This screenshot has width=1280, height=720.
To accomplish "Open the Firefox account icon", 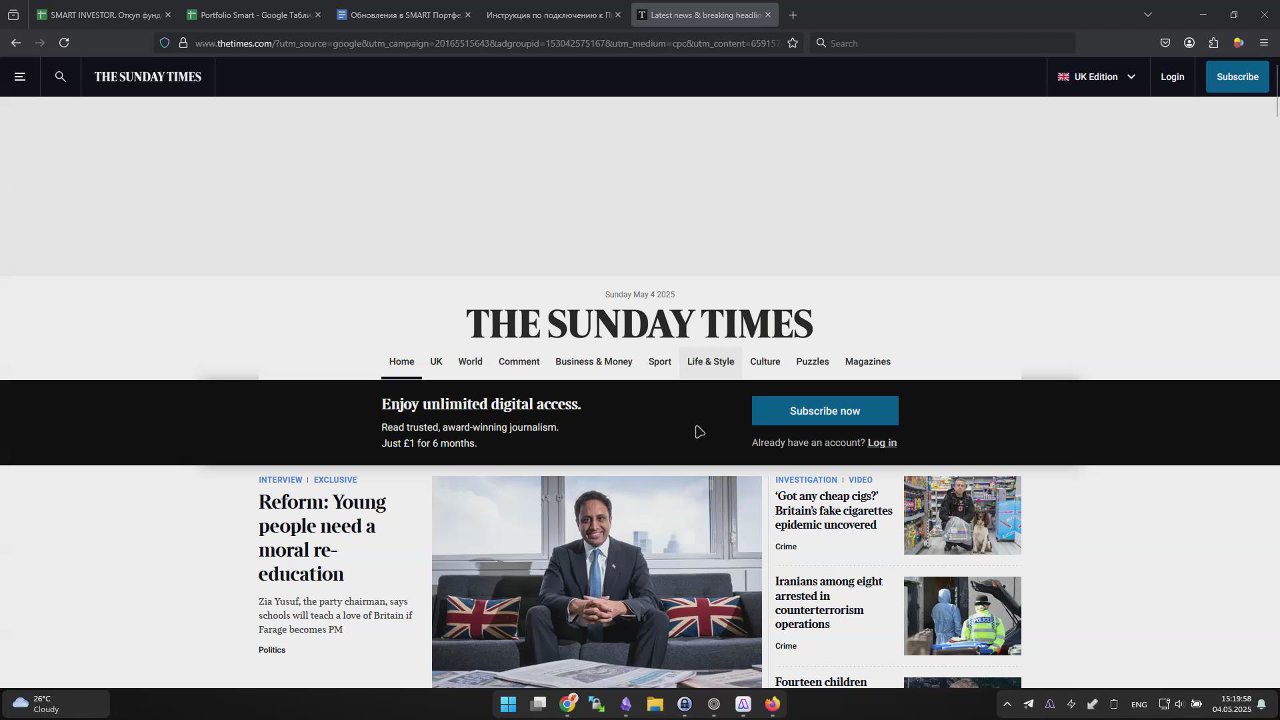I will (x=1189, y=43).
